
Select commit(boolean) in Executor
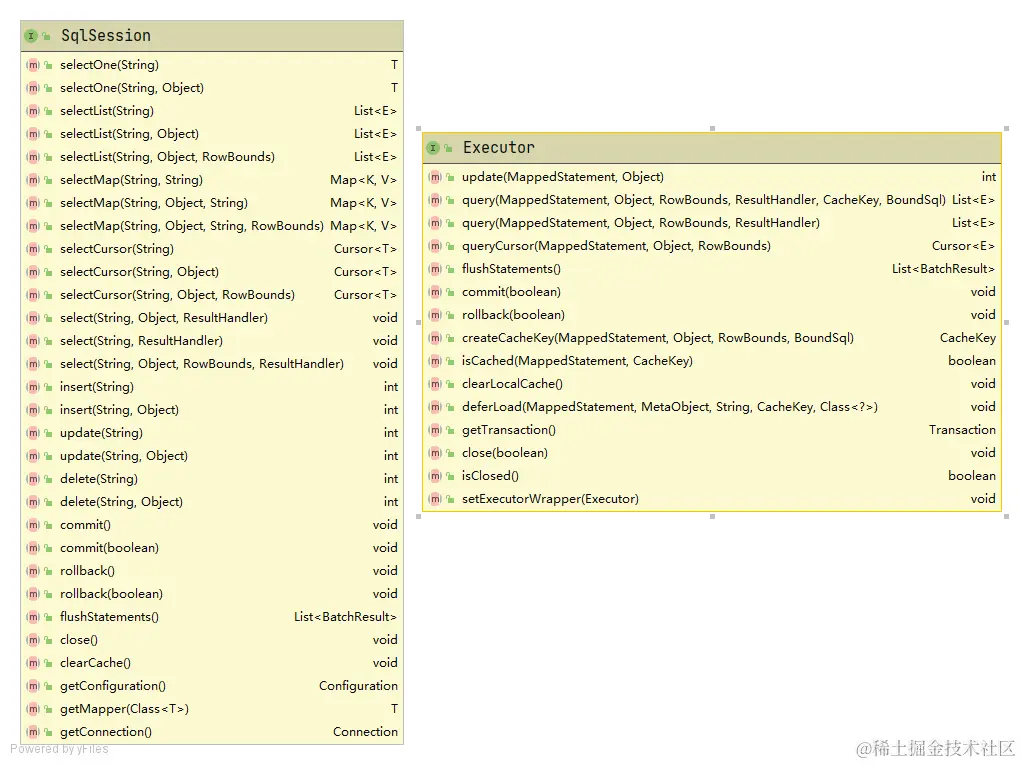(x=712, y=292)
